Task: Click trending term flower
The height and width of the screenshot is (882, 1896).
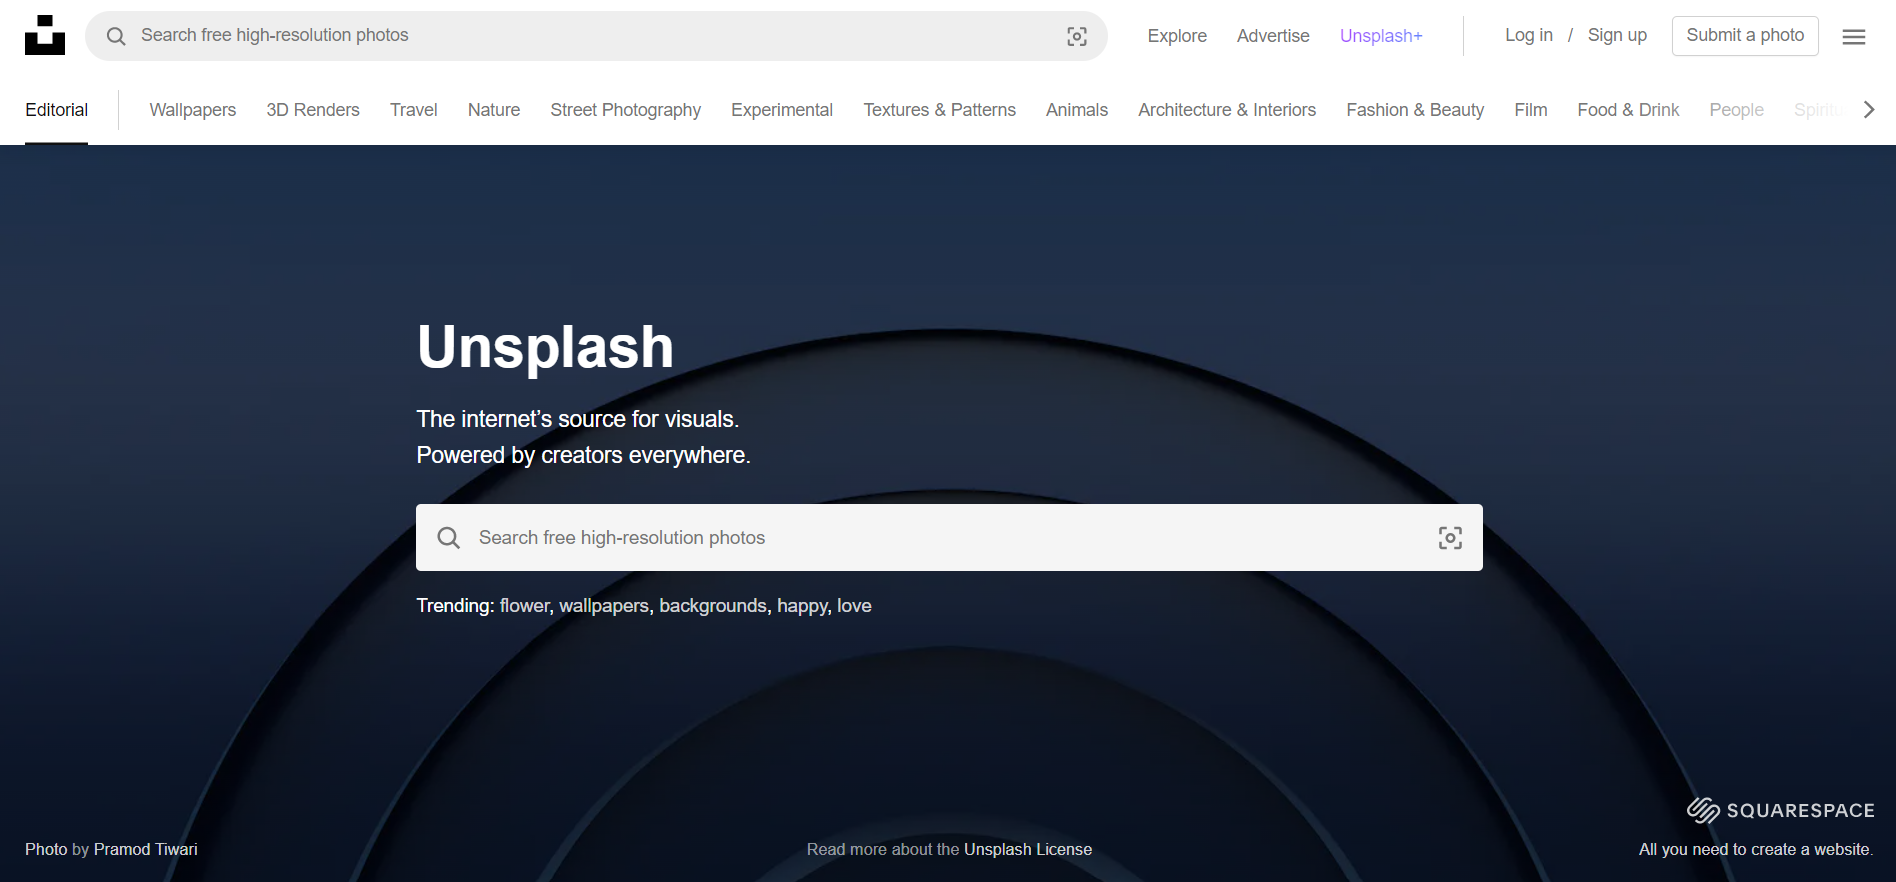Action: tap(525, 606)
